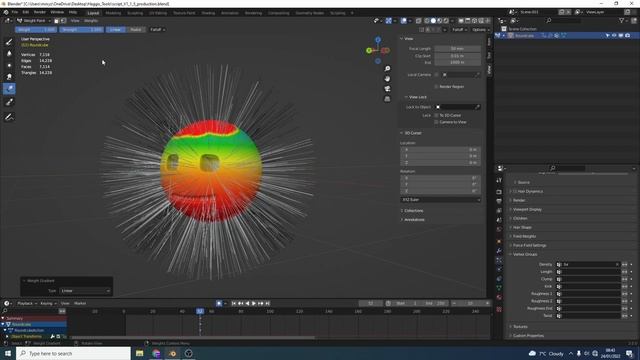Click the pan hand viewport icon
The image size is (640, 360).
click(x=387, y=79)
